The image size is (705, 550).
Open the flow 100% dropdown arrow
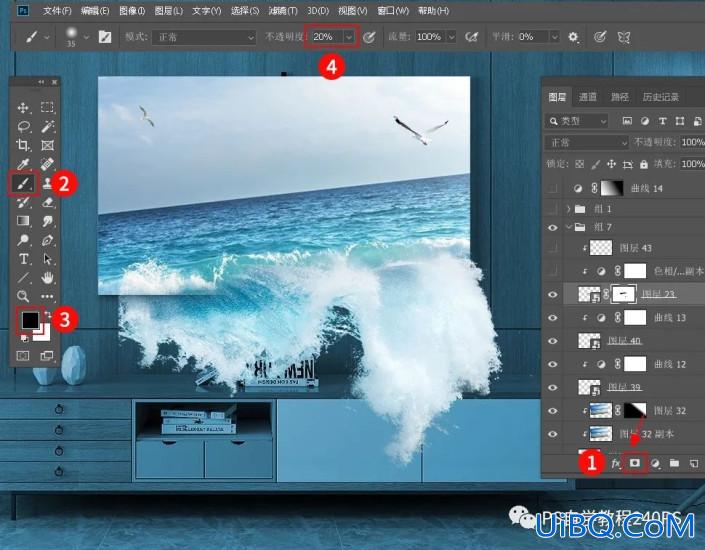pos(451,37)
